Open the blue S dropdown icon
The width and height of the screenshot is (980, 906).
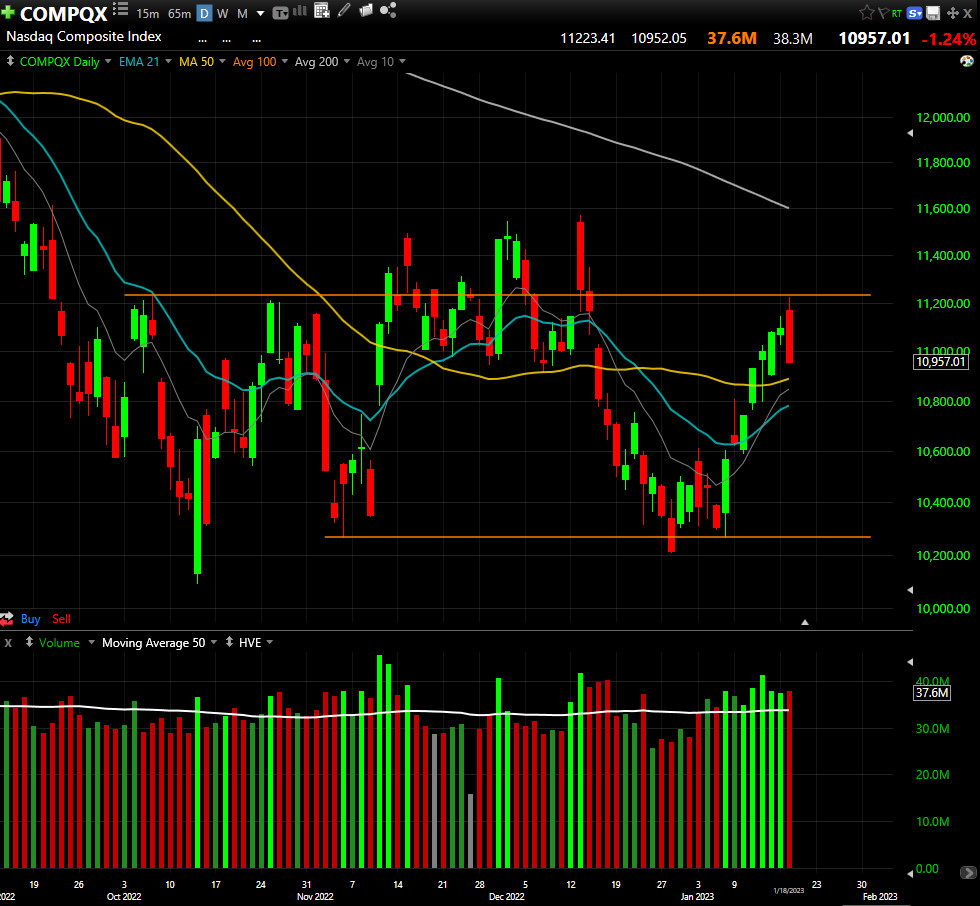click(914, 13)
